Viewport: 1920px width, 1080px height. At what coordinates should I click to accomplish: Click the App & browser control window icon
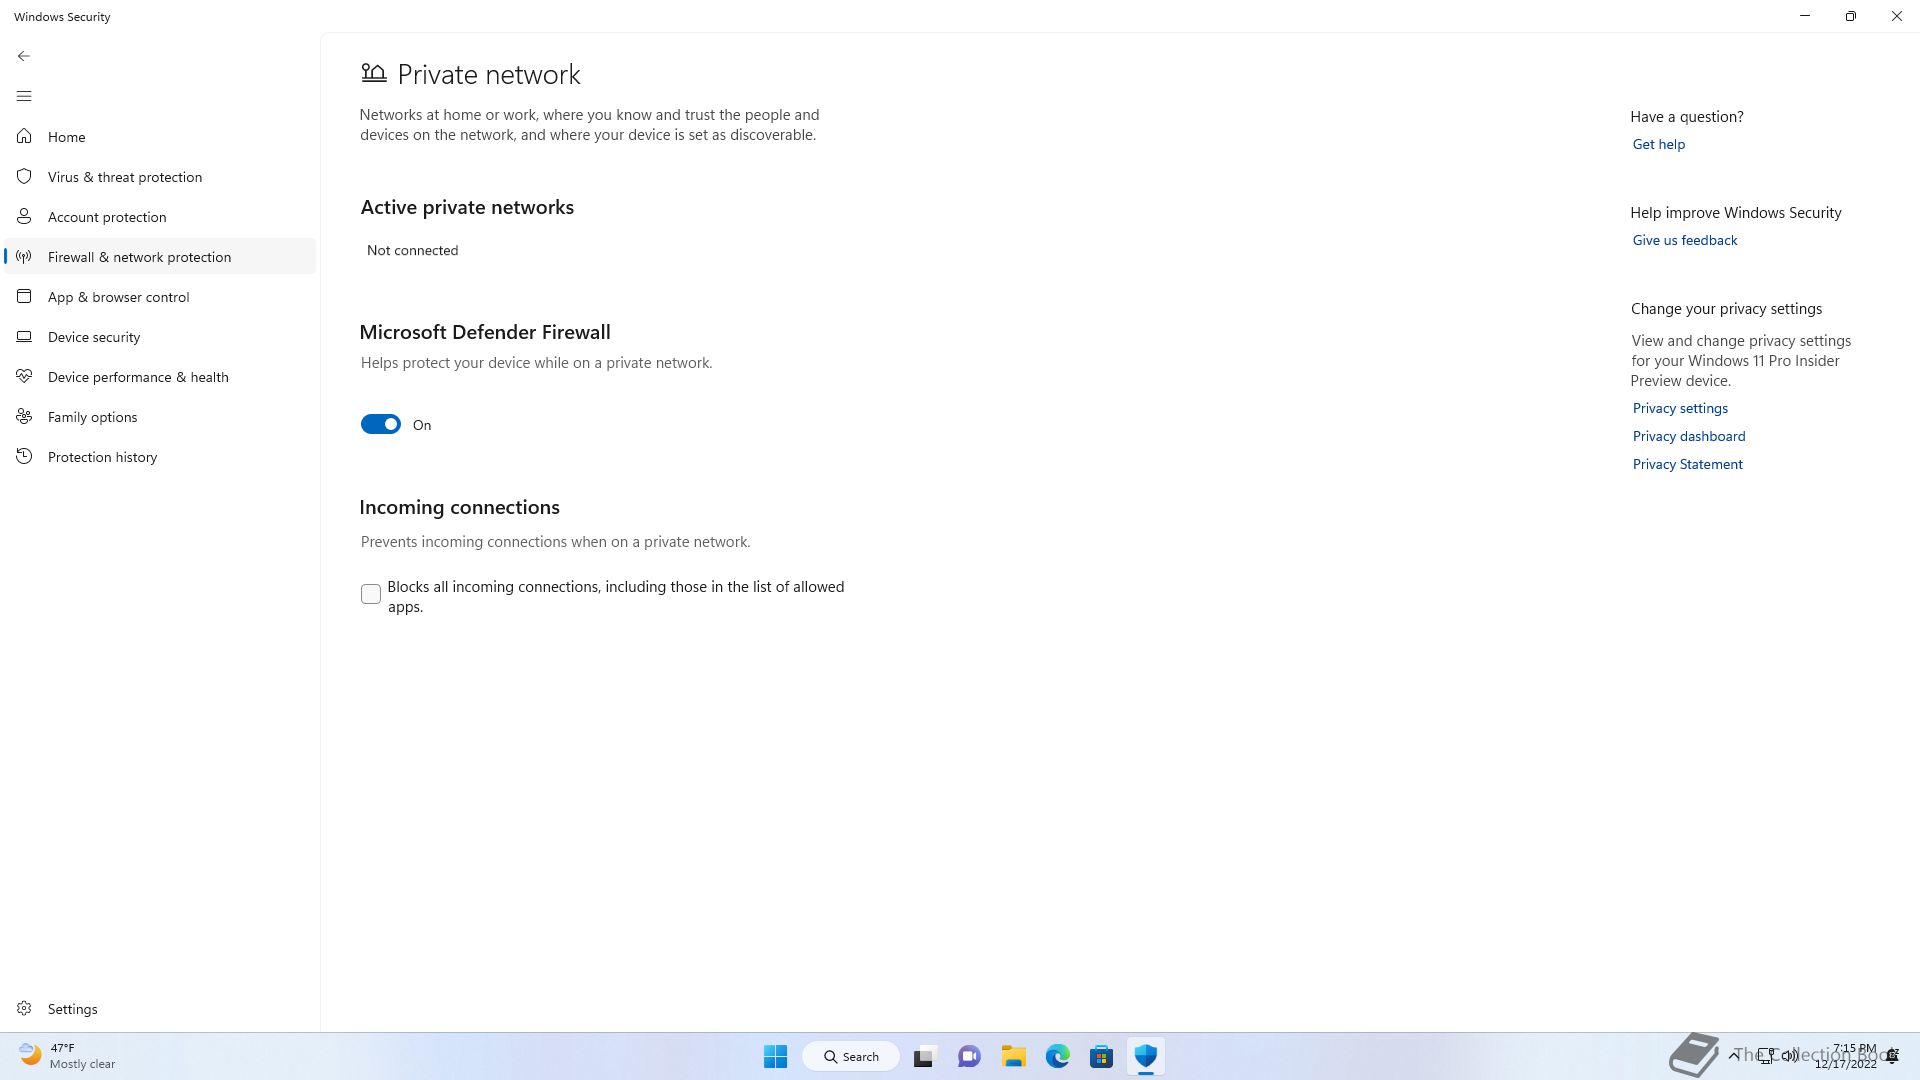click(24, 296)
